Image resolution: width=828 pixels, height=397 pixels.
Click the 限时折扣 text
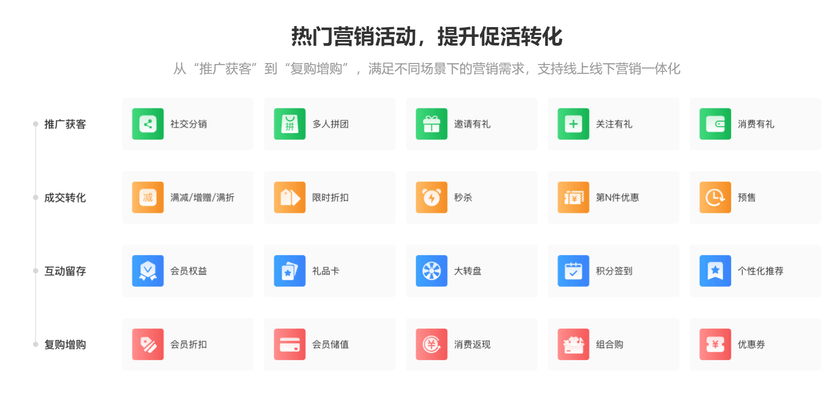tap(331, 198)
